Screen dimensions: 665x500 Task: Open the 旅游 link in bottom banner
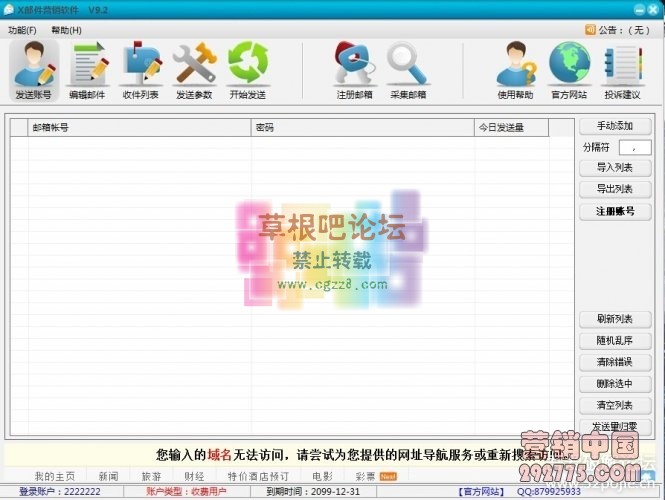[151, 476]
